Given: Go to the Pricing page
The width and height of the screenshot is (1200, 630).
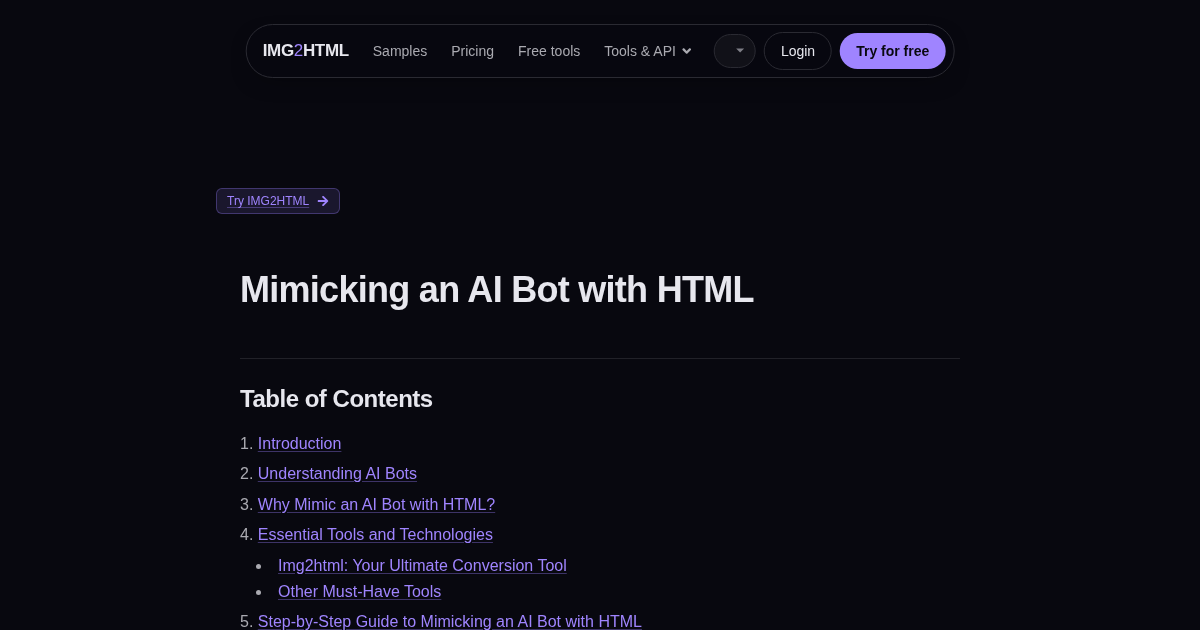Looking at the screenshot, I should point(472,51).
